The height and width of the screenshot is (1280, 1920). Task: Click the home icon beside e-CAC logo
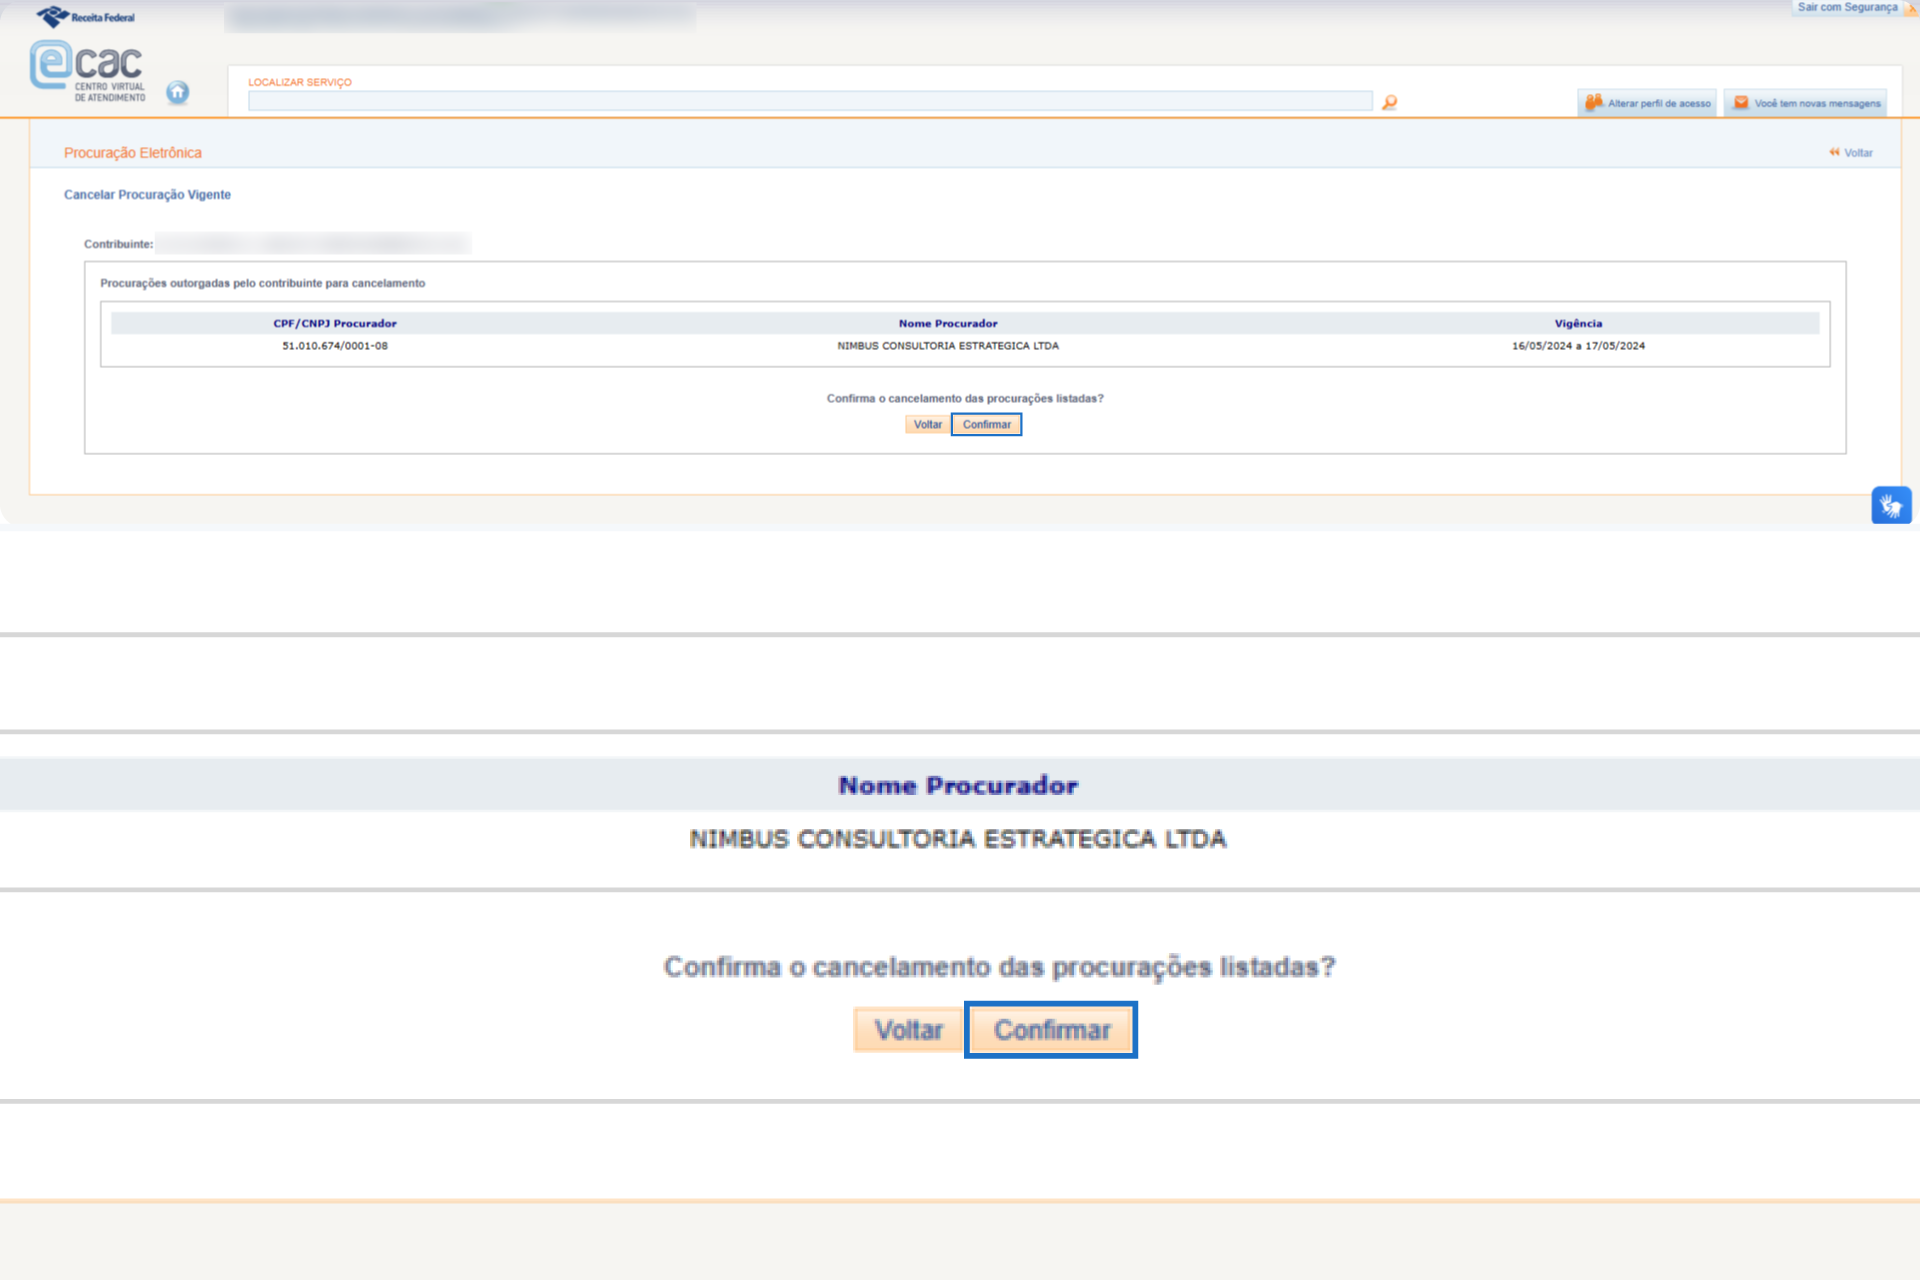pos(178,92)
